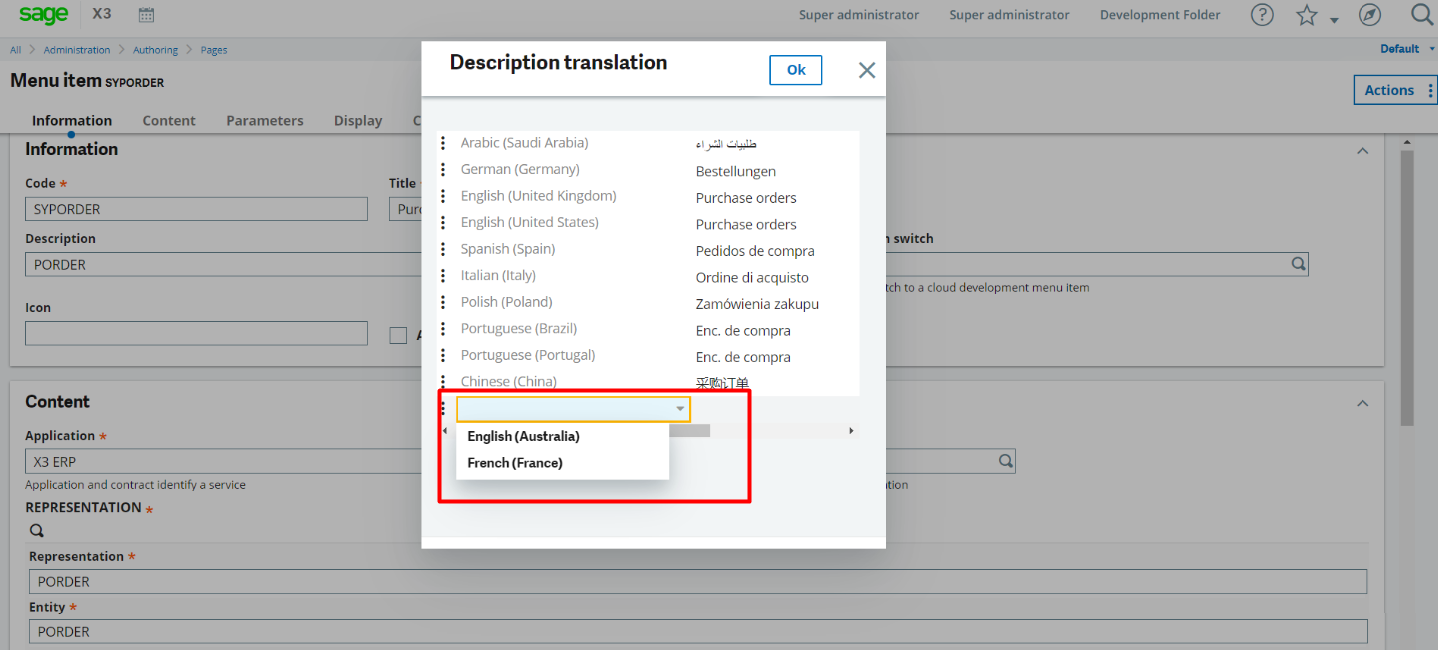This screenshot has width=1438, height=650.
Task: Click the favorites star icon
Action: [1309, 14]
